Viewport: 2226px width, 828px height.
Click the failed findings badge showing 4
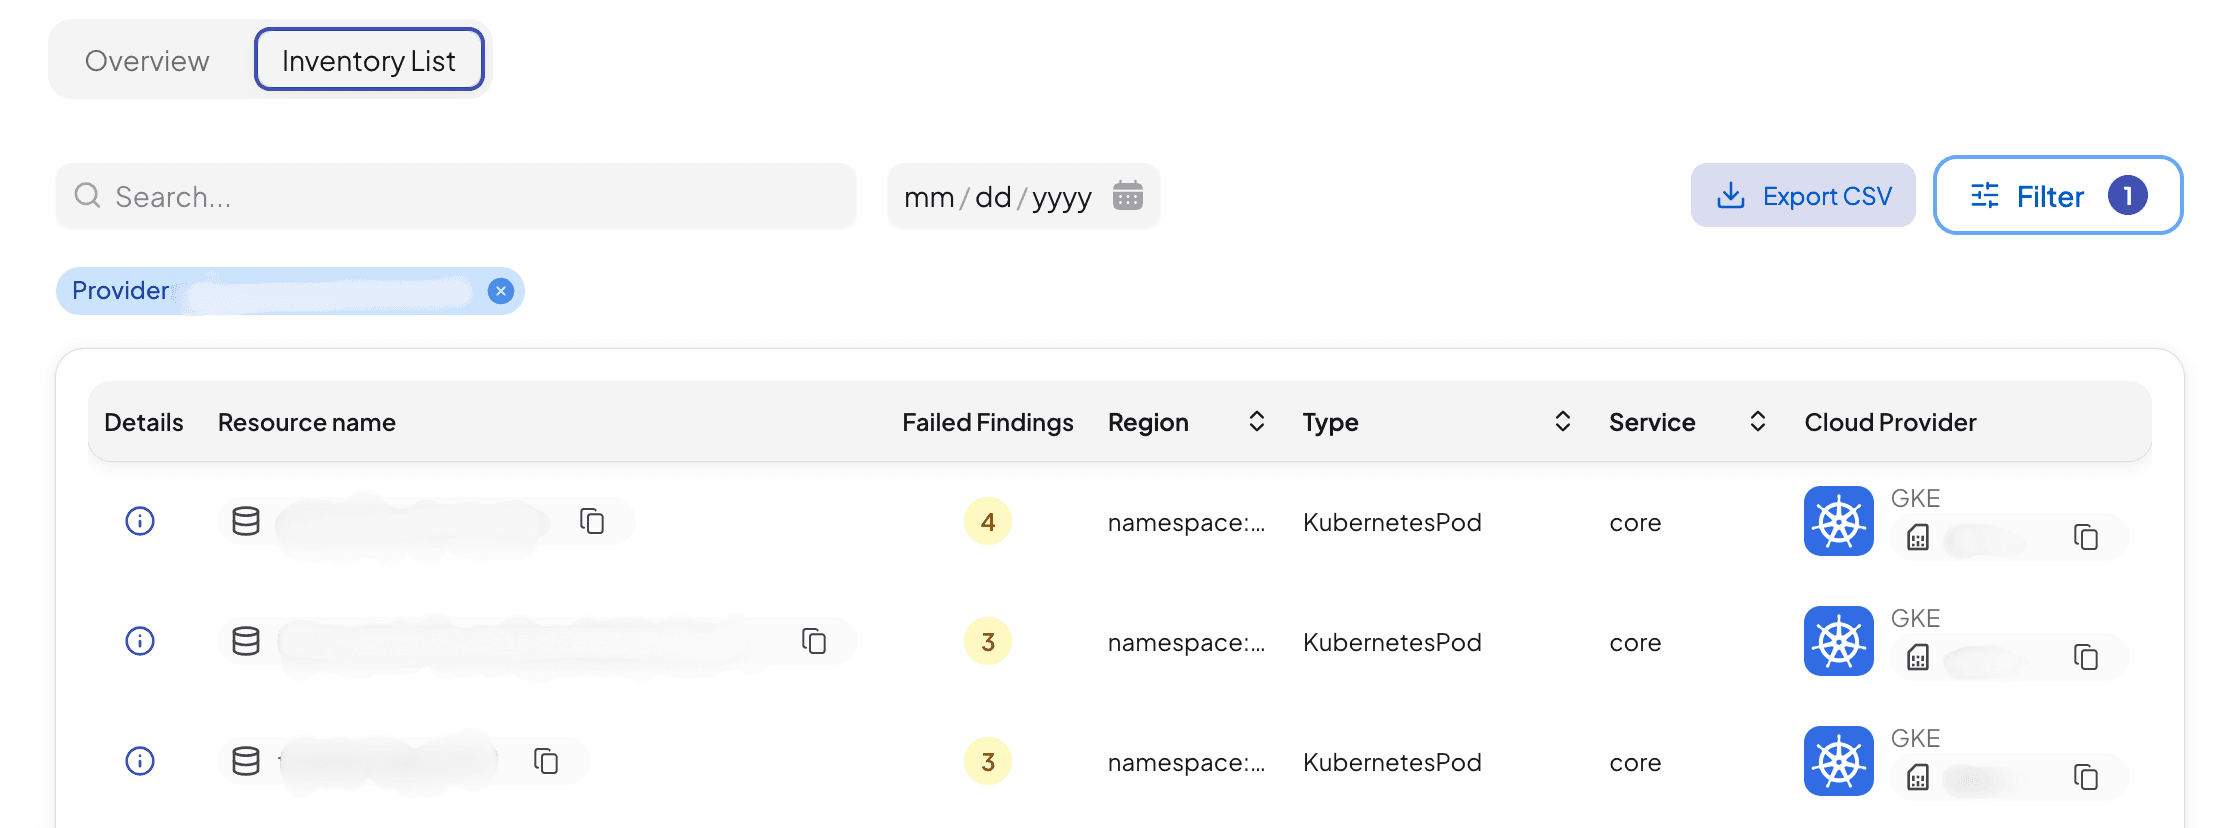coord(988,521)
